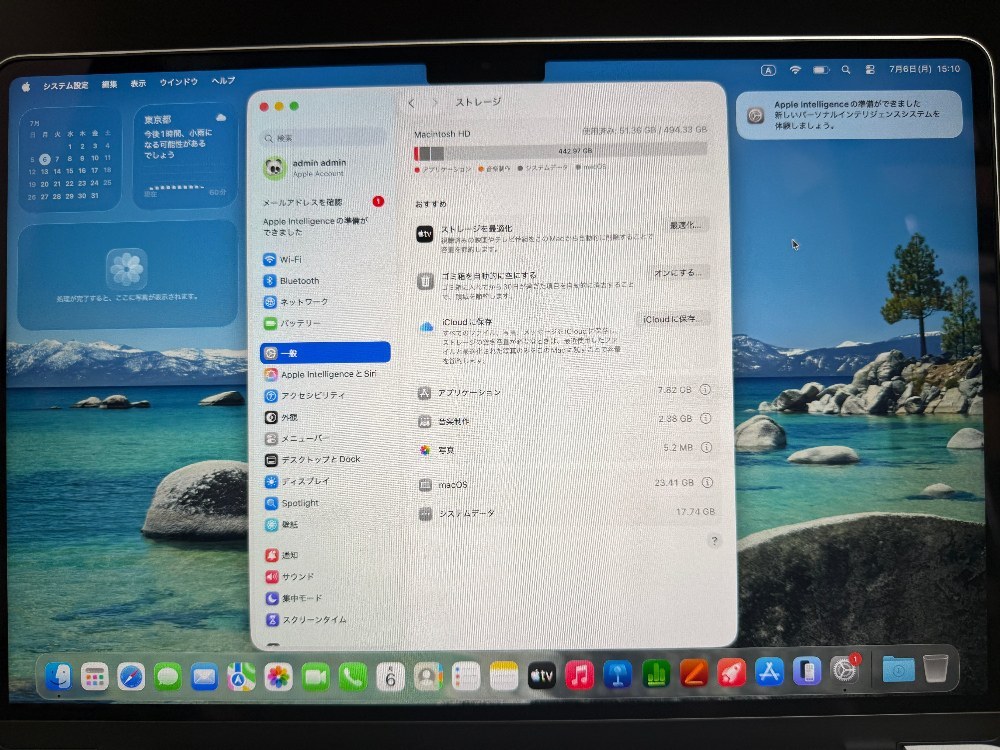Image resolution: width=1000 pixels, height=750 pixels.
Task: Open Messages app in the Dock
Action: point(168,677)
